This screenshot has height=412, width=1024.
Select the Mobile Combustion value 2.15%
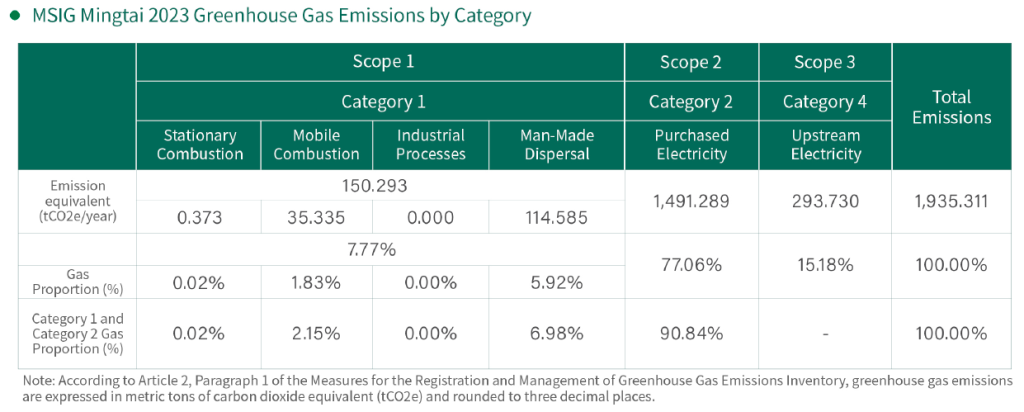tap(316, 334)
